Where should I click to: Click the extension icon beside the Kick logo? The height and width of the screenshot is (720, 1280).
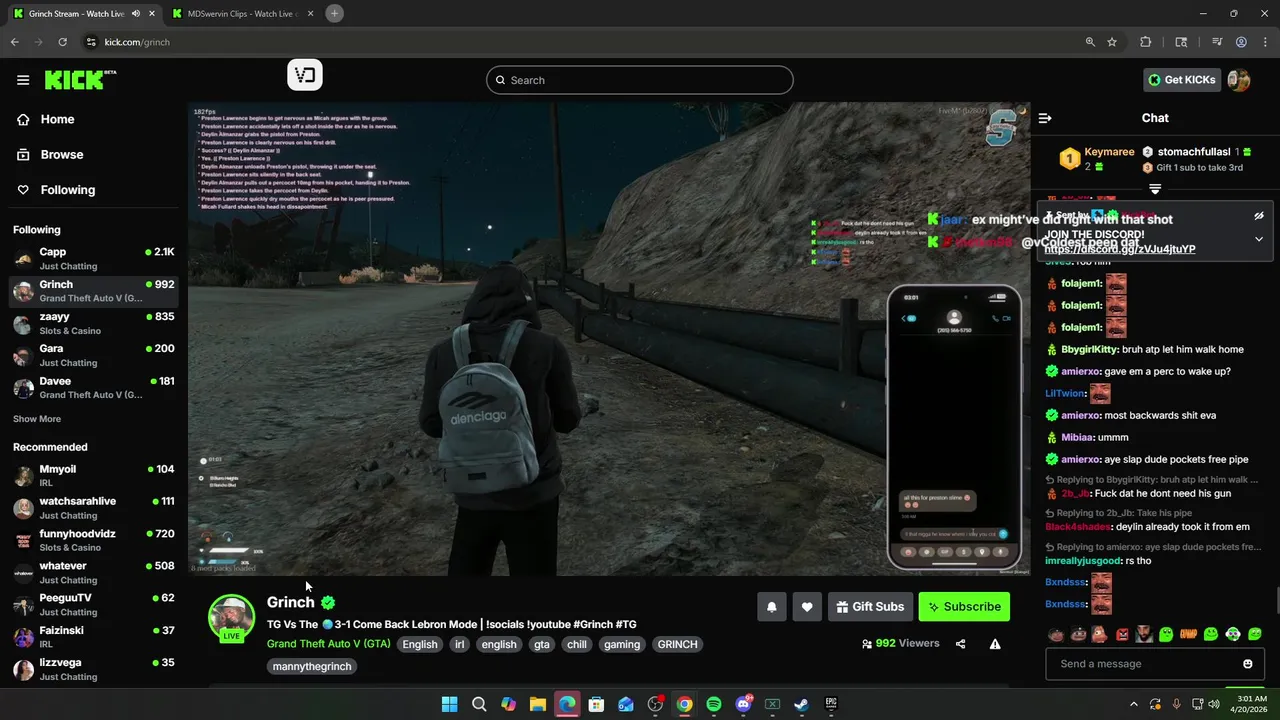305,75
